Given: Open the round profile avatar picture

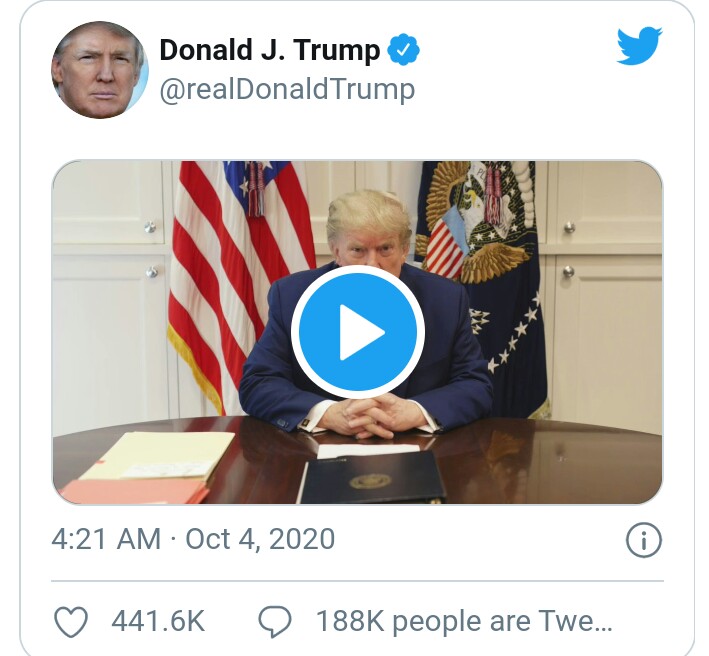Looking at the screenshot, I should (100, 70).
